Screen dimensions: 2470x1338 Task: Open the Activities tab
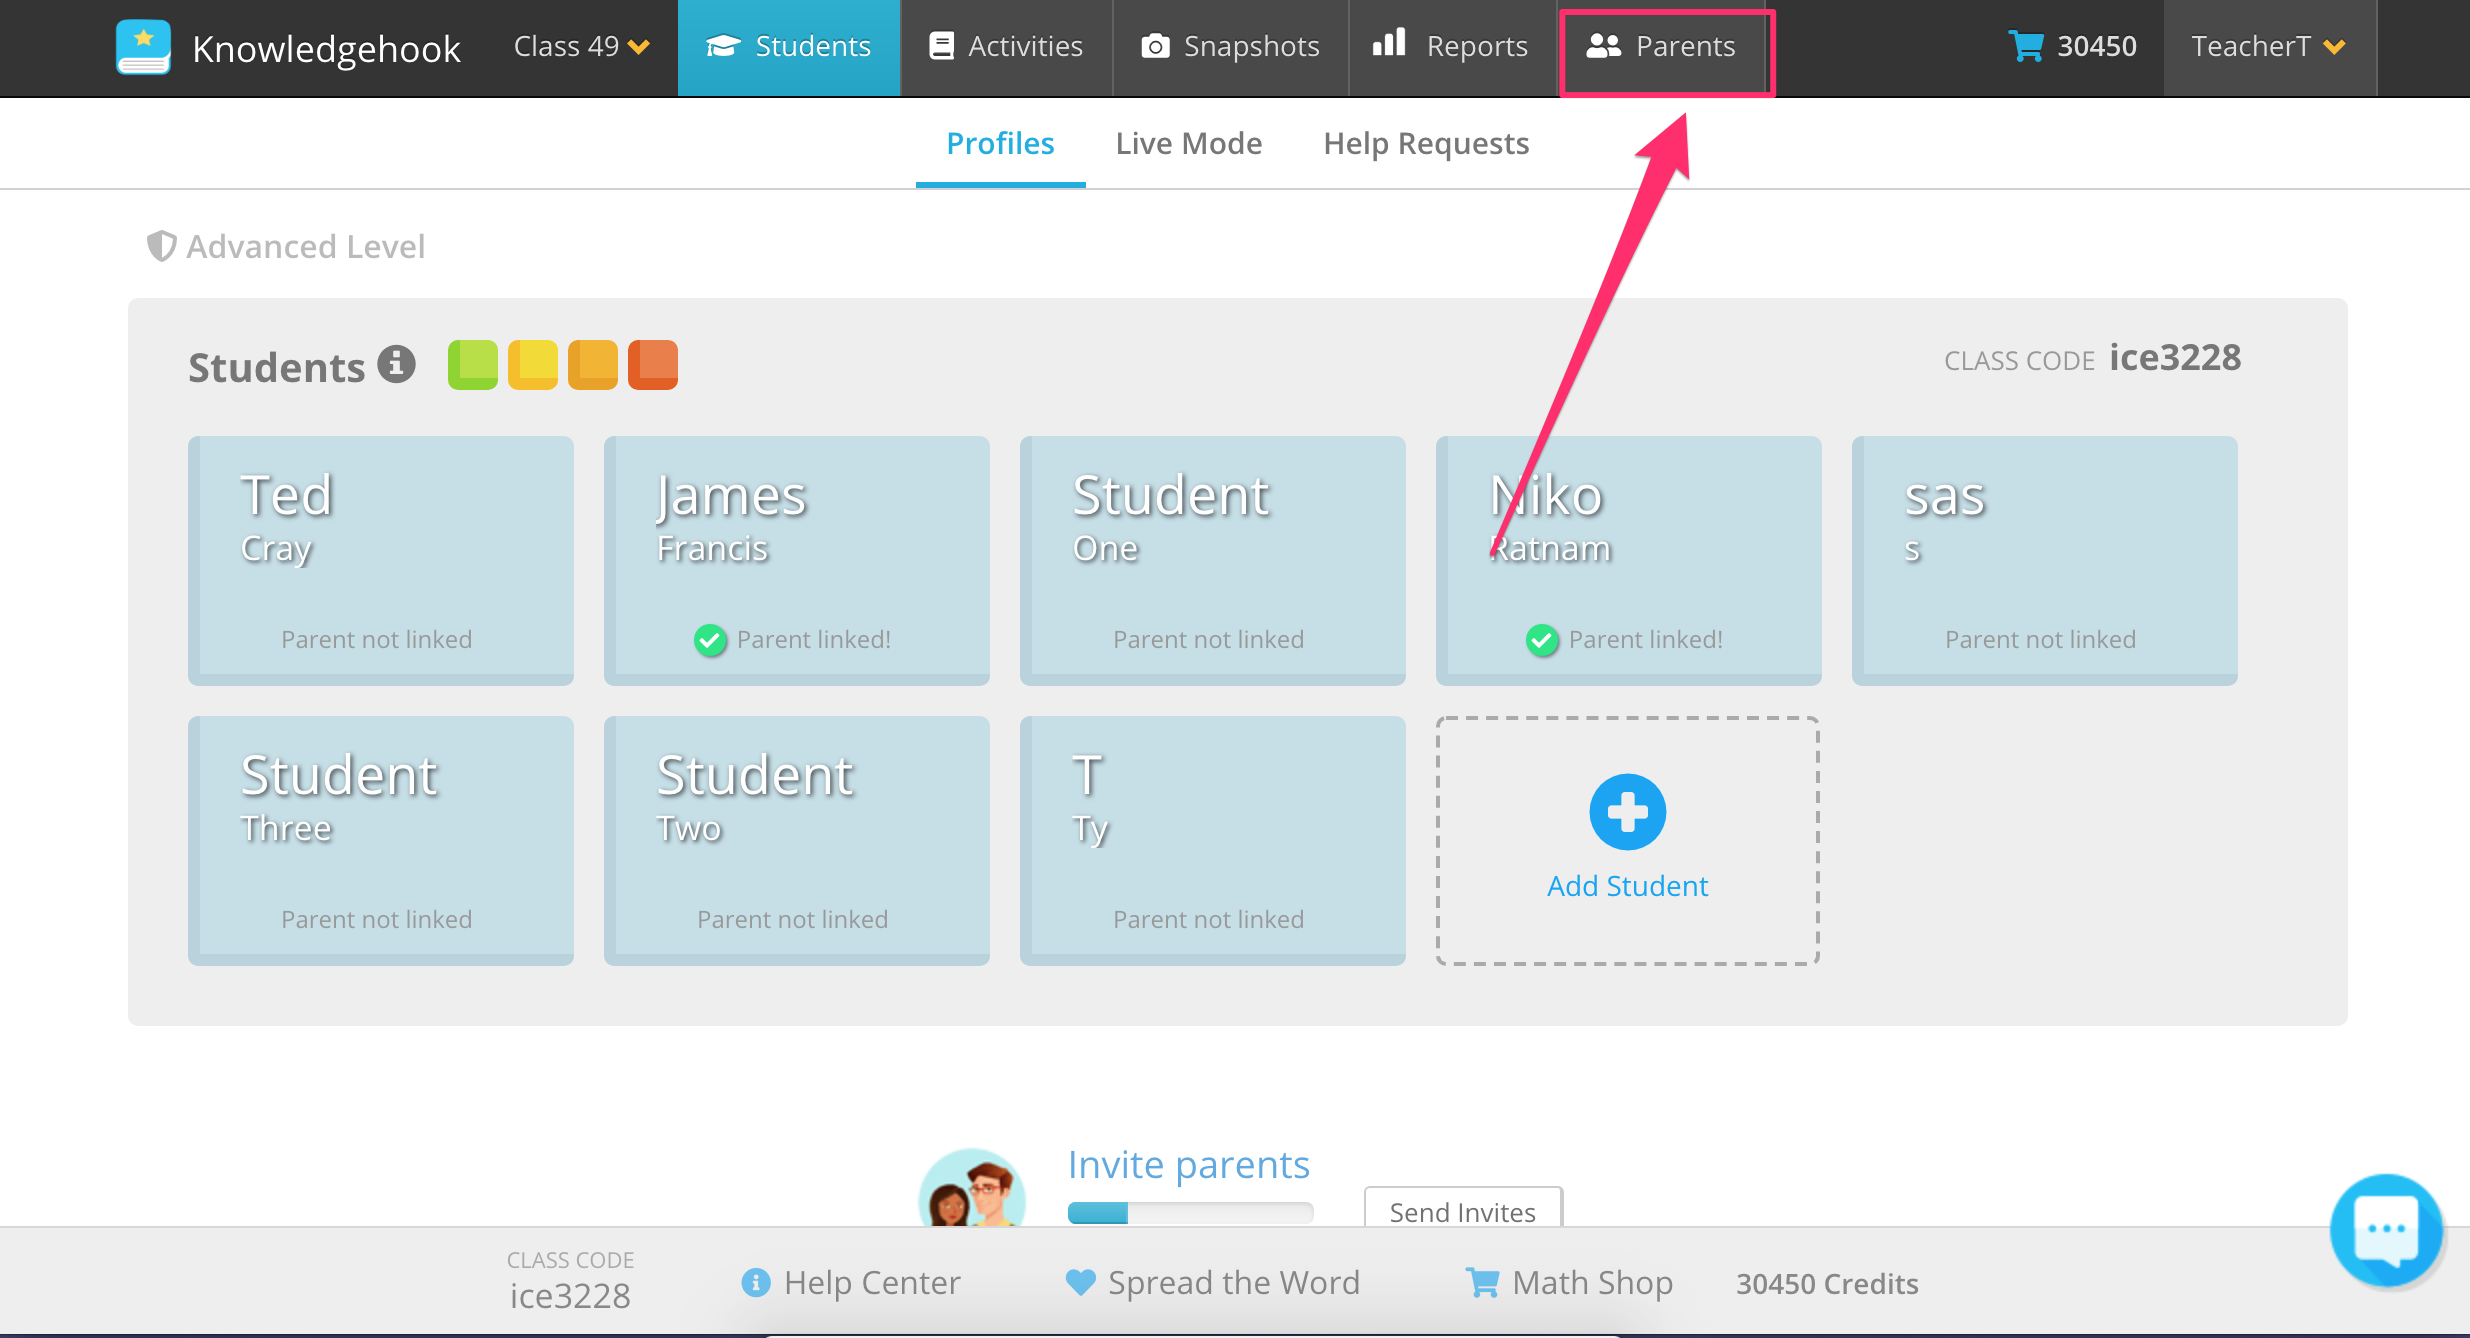[1006, 47]
